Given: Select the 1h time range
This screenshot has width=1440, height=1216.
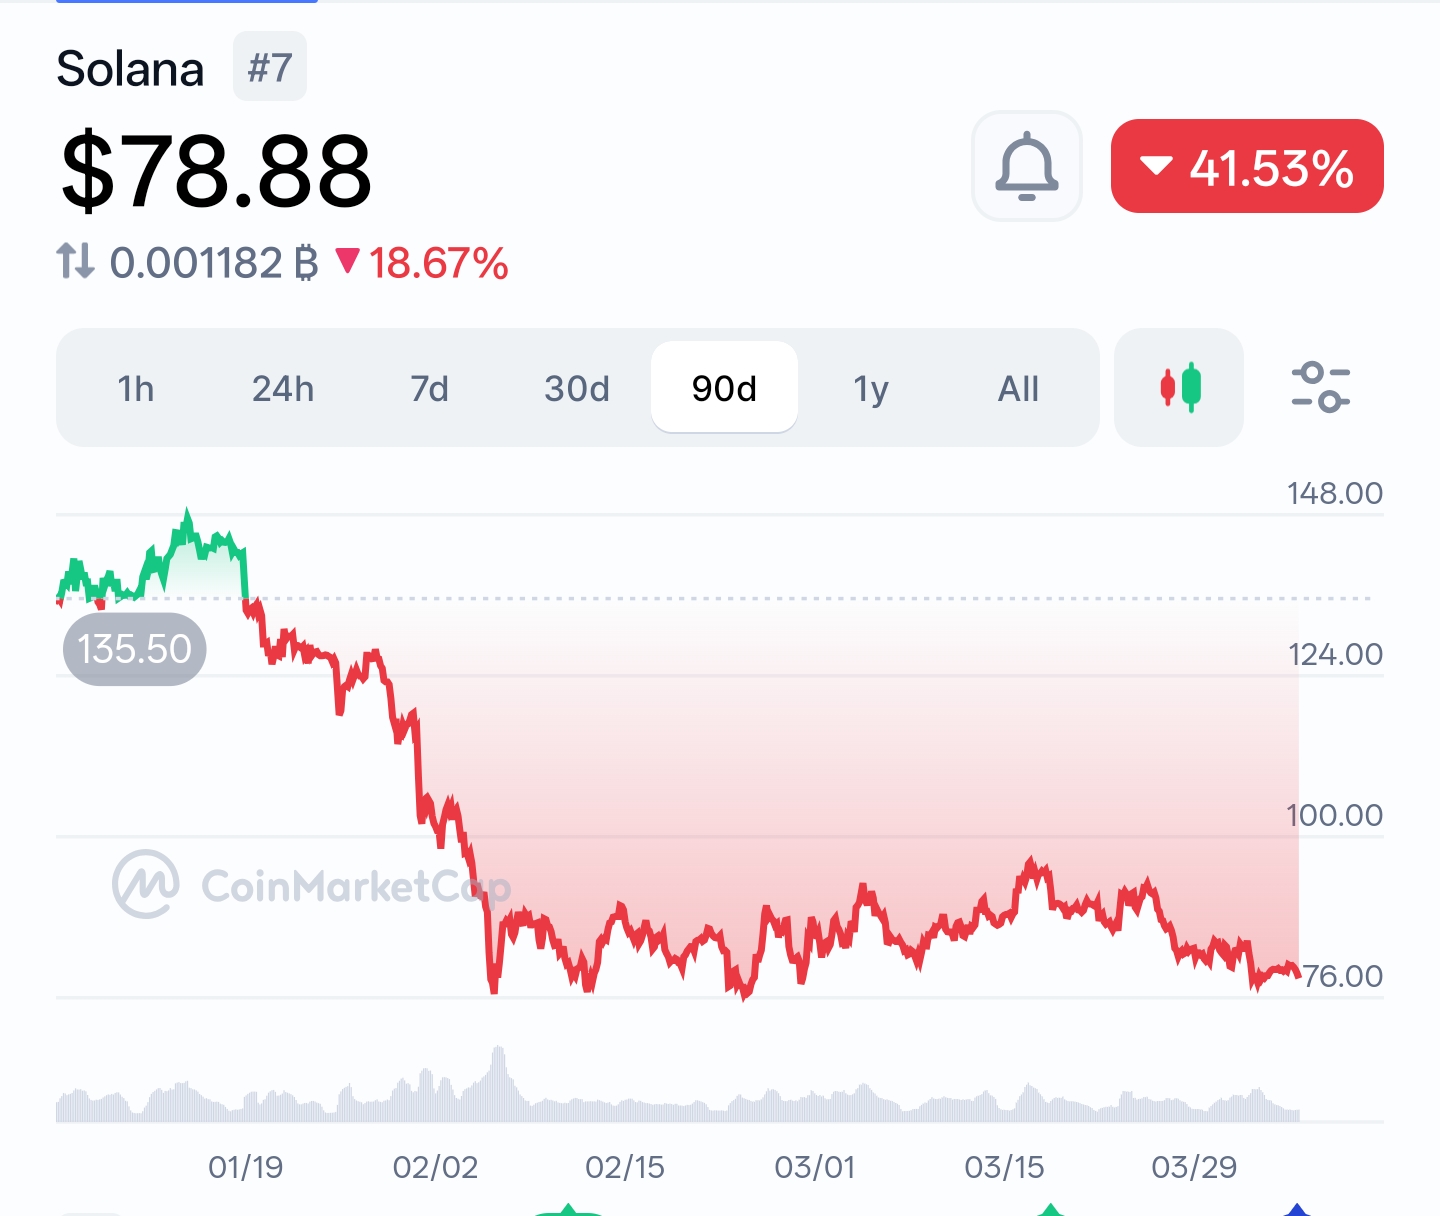Looking at the screenshot, I should 136,388.
